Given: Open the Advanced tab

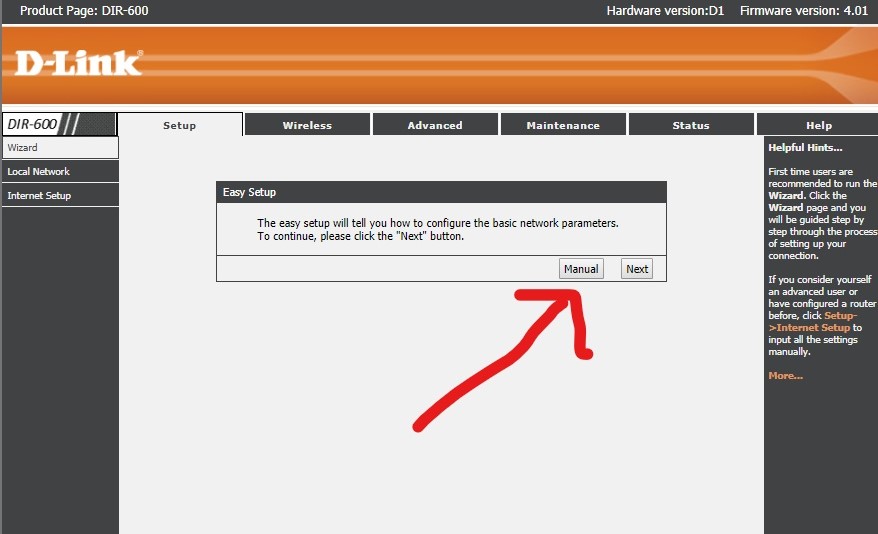Looking at the screenshot, I should tap(435, 125).
